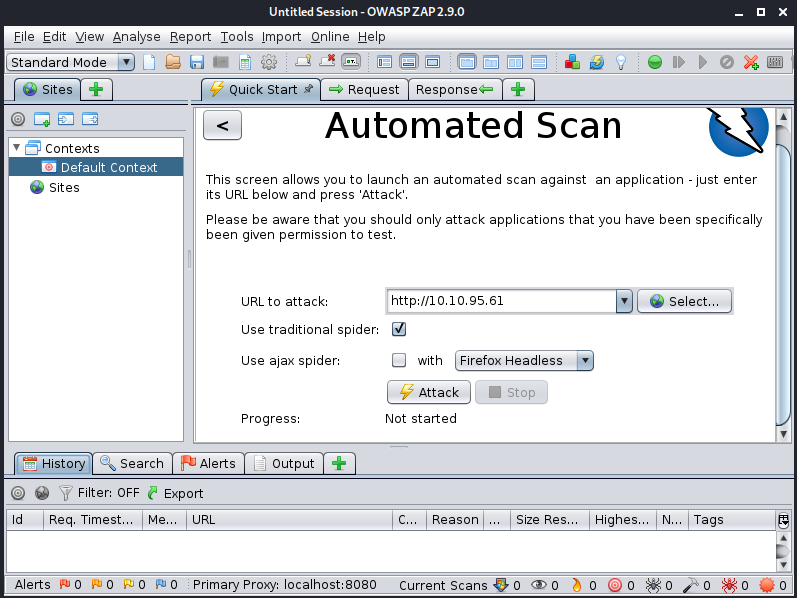The width and height of the screenshot is (797, 598).
Task: Click the Select... button
Action: pos(684,301)
